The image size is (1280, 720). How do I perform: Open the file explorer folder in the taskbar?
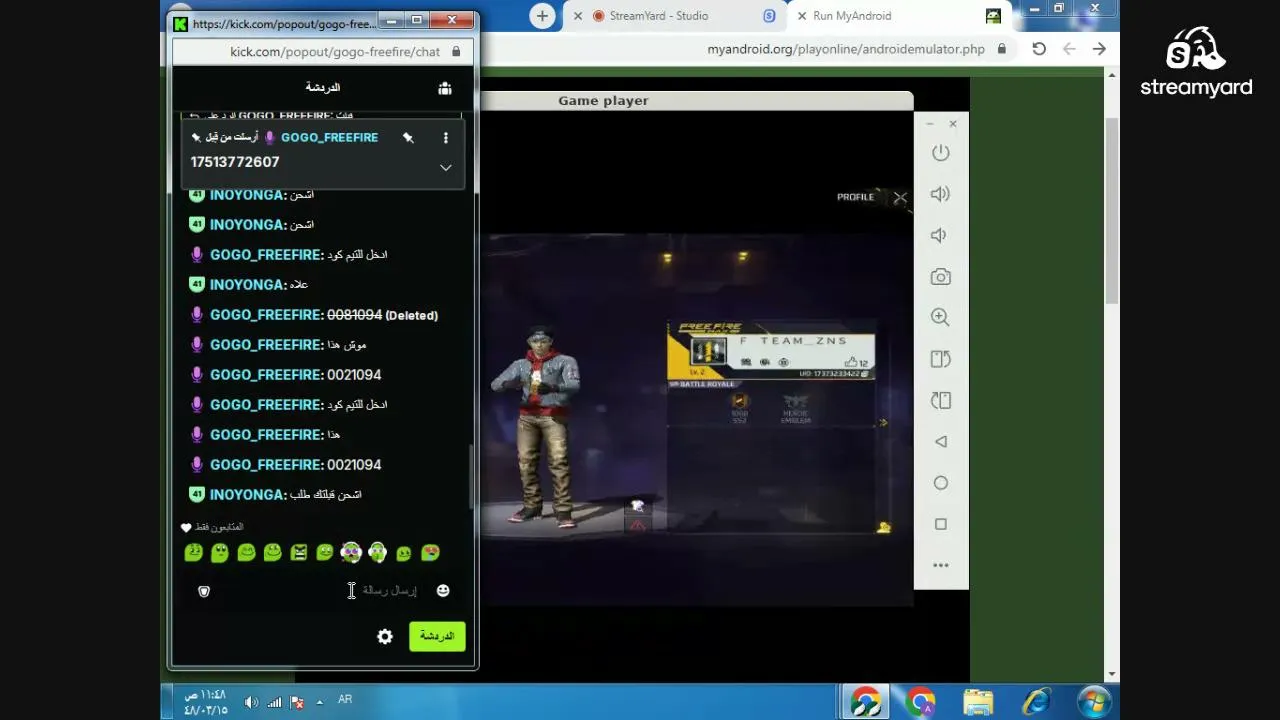[x=978, y=701]
